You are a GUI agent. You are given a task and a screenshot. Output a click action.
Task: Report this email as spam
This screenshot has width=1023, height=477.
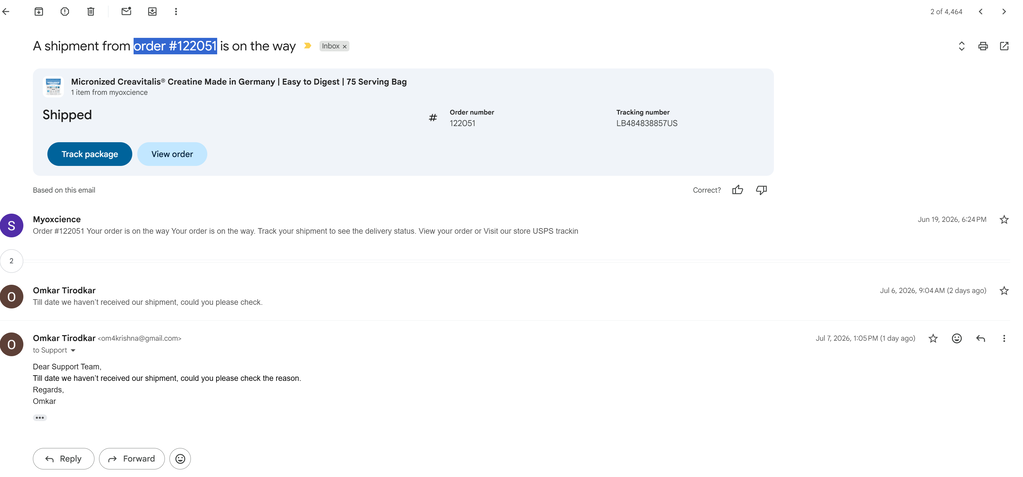coord(65,12)
